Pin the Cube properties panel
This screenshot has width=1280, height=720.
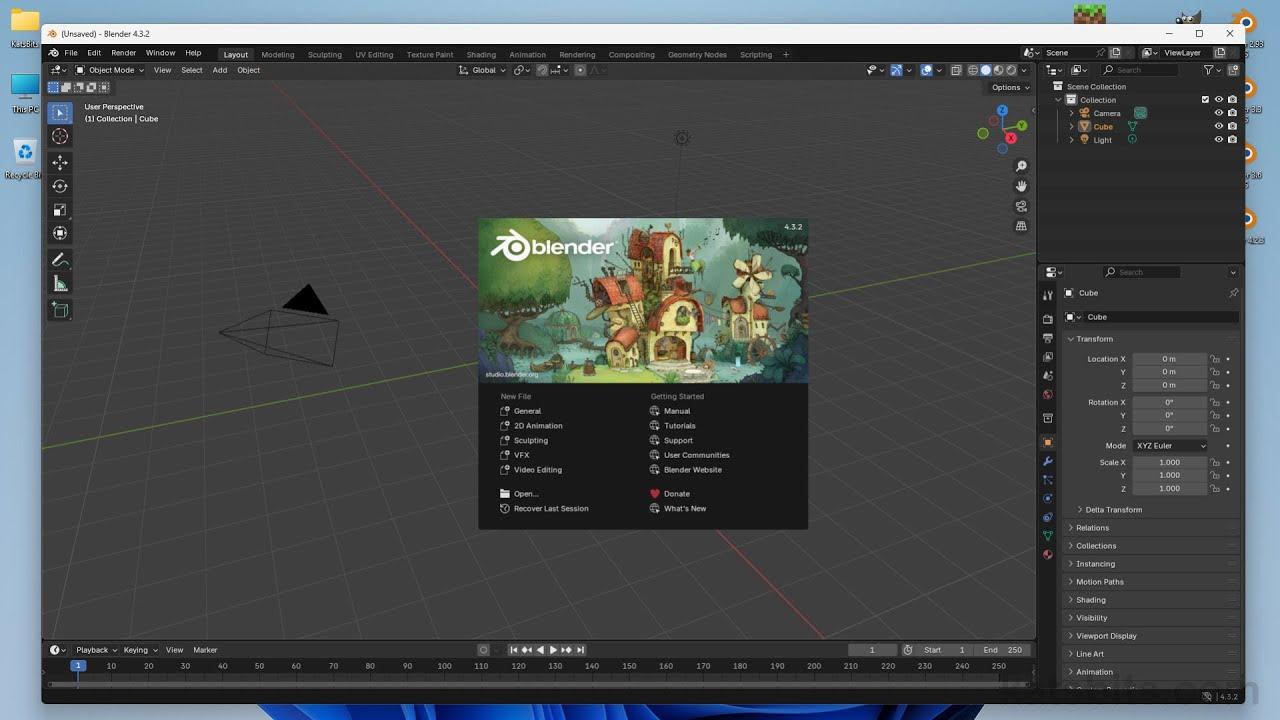pos(1233,293)
